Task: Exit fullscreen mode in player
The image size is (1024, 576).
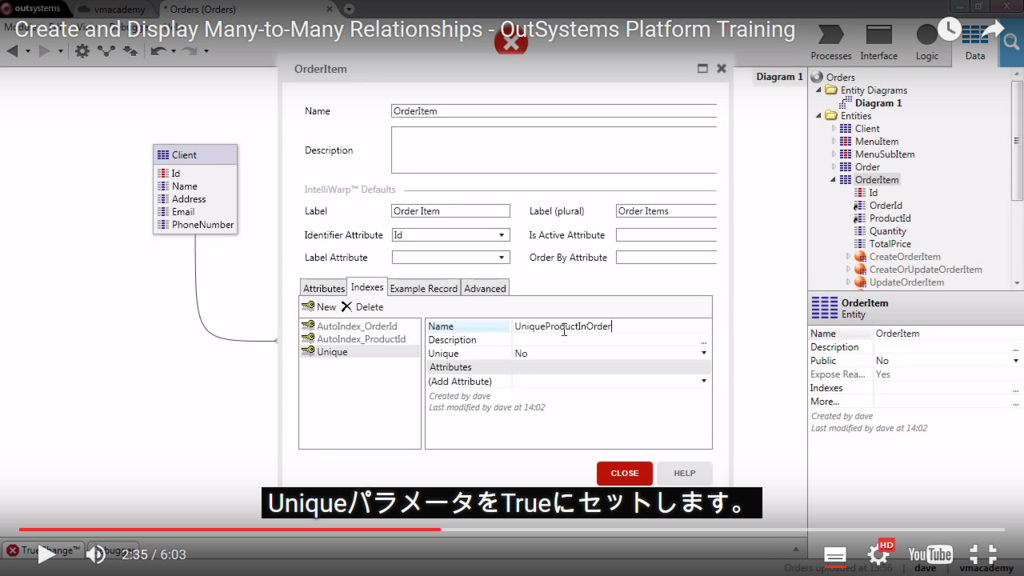Action: coord(983,554)
